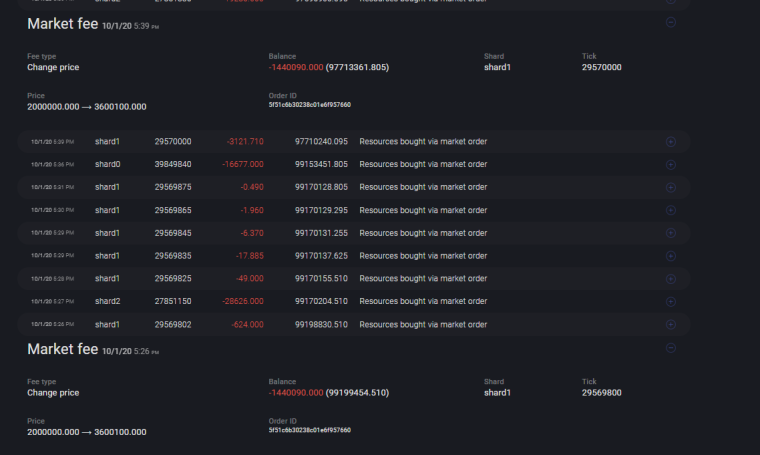Click balance 99170155.510

(x=321, y=279)
